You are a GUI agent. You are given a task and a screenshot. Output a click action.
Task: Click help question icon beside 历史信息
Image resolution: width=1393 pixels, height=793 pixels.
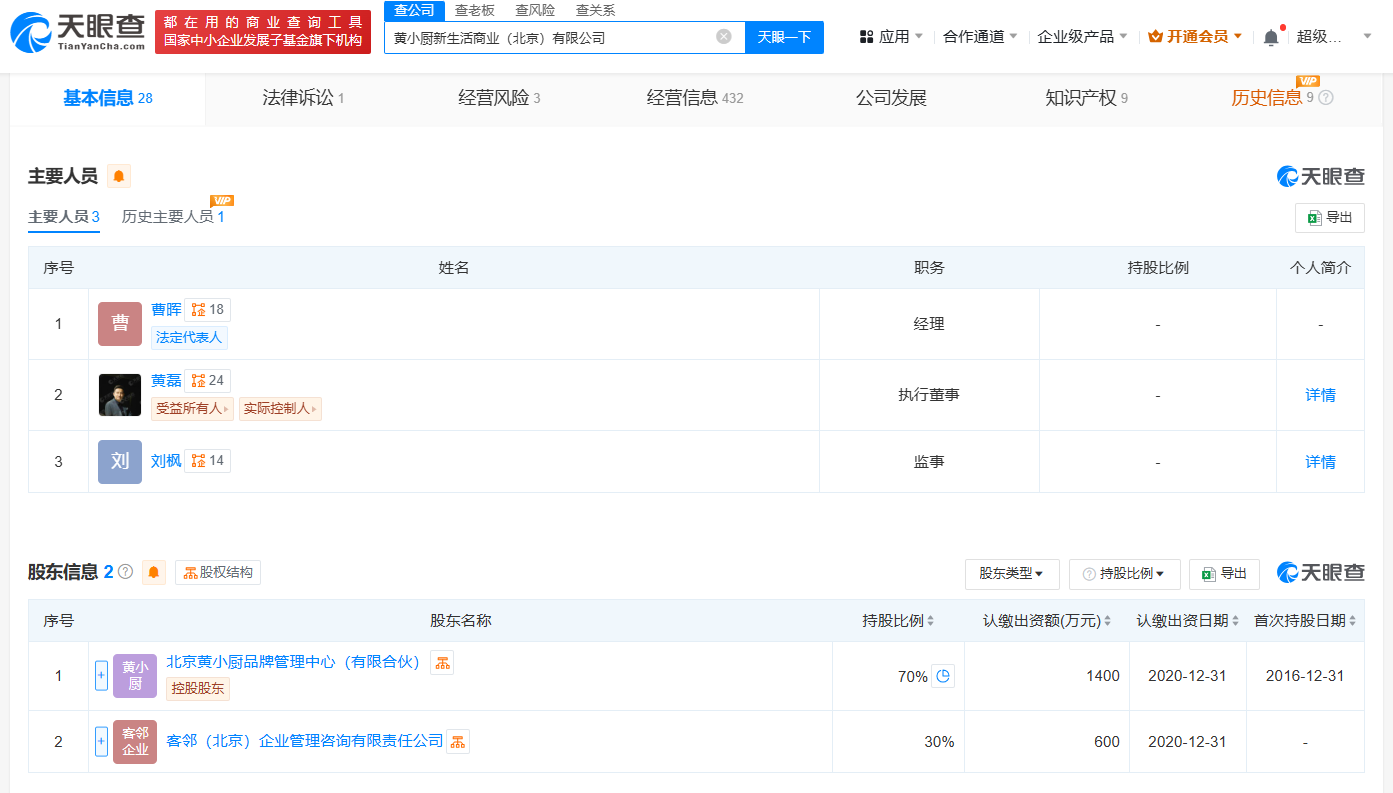tap(1326, 98)
